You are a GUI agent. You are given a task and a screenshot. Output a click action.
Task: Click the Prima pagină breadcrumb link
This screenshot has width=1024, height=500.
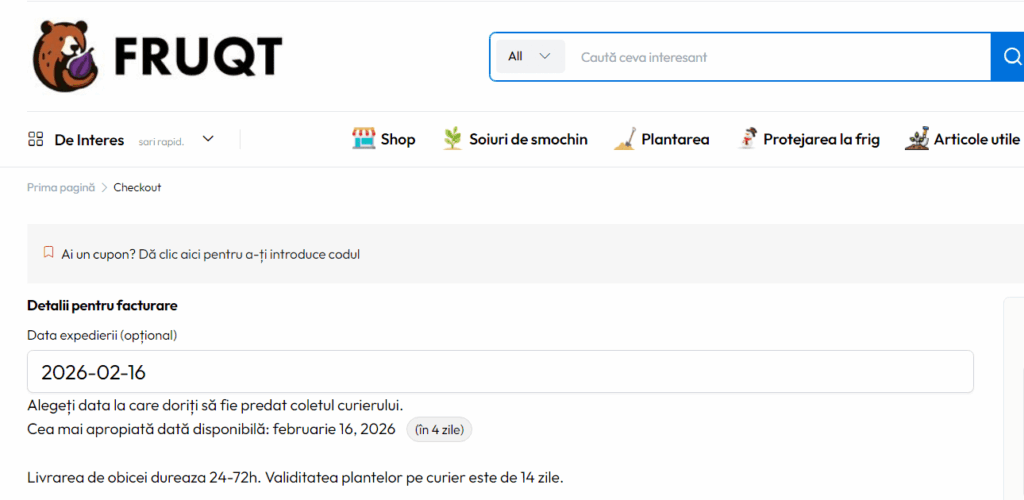tap(61, 187)
